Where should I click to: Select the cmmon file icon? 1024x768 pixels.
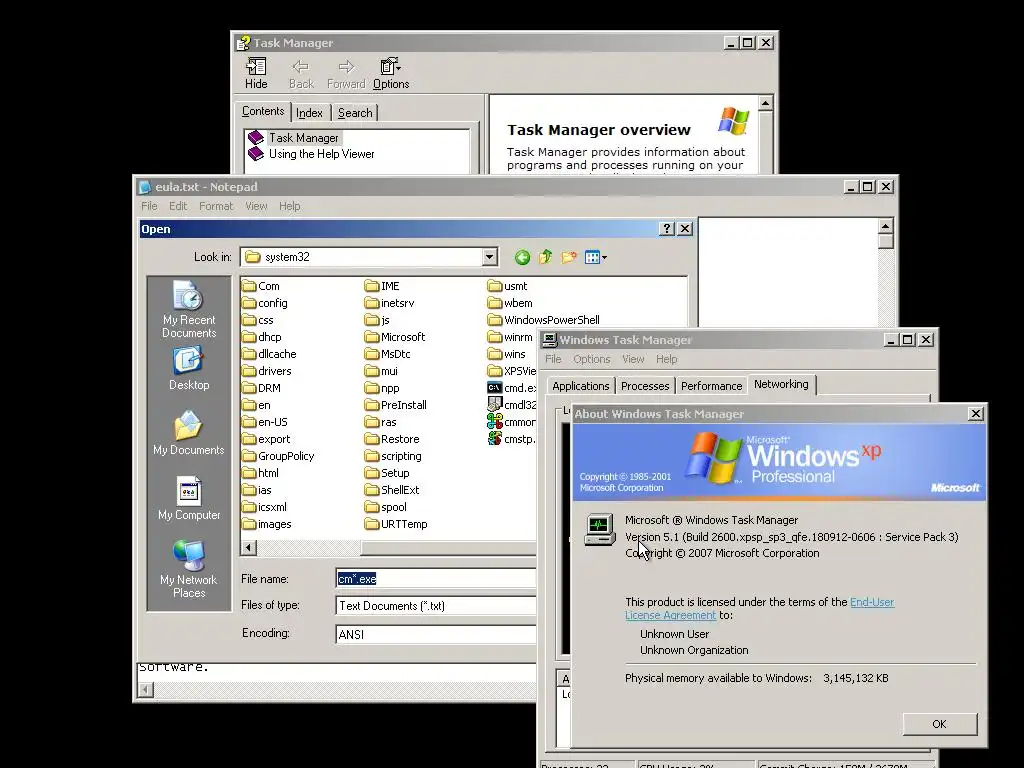(x=494, y=422)
